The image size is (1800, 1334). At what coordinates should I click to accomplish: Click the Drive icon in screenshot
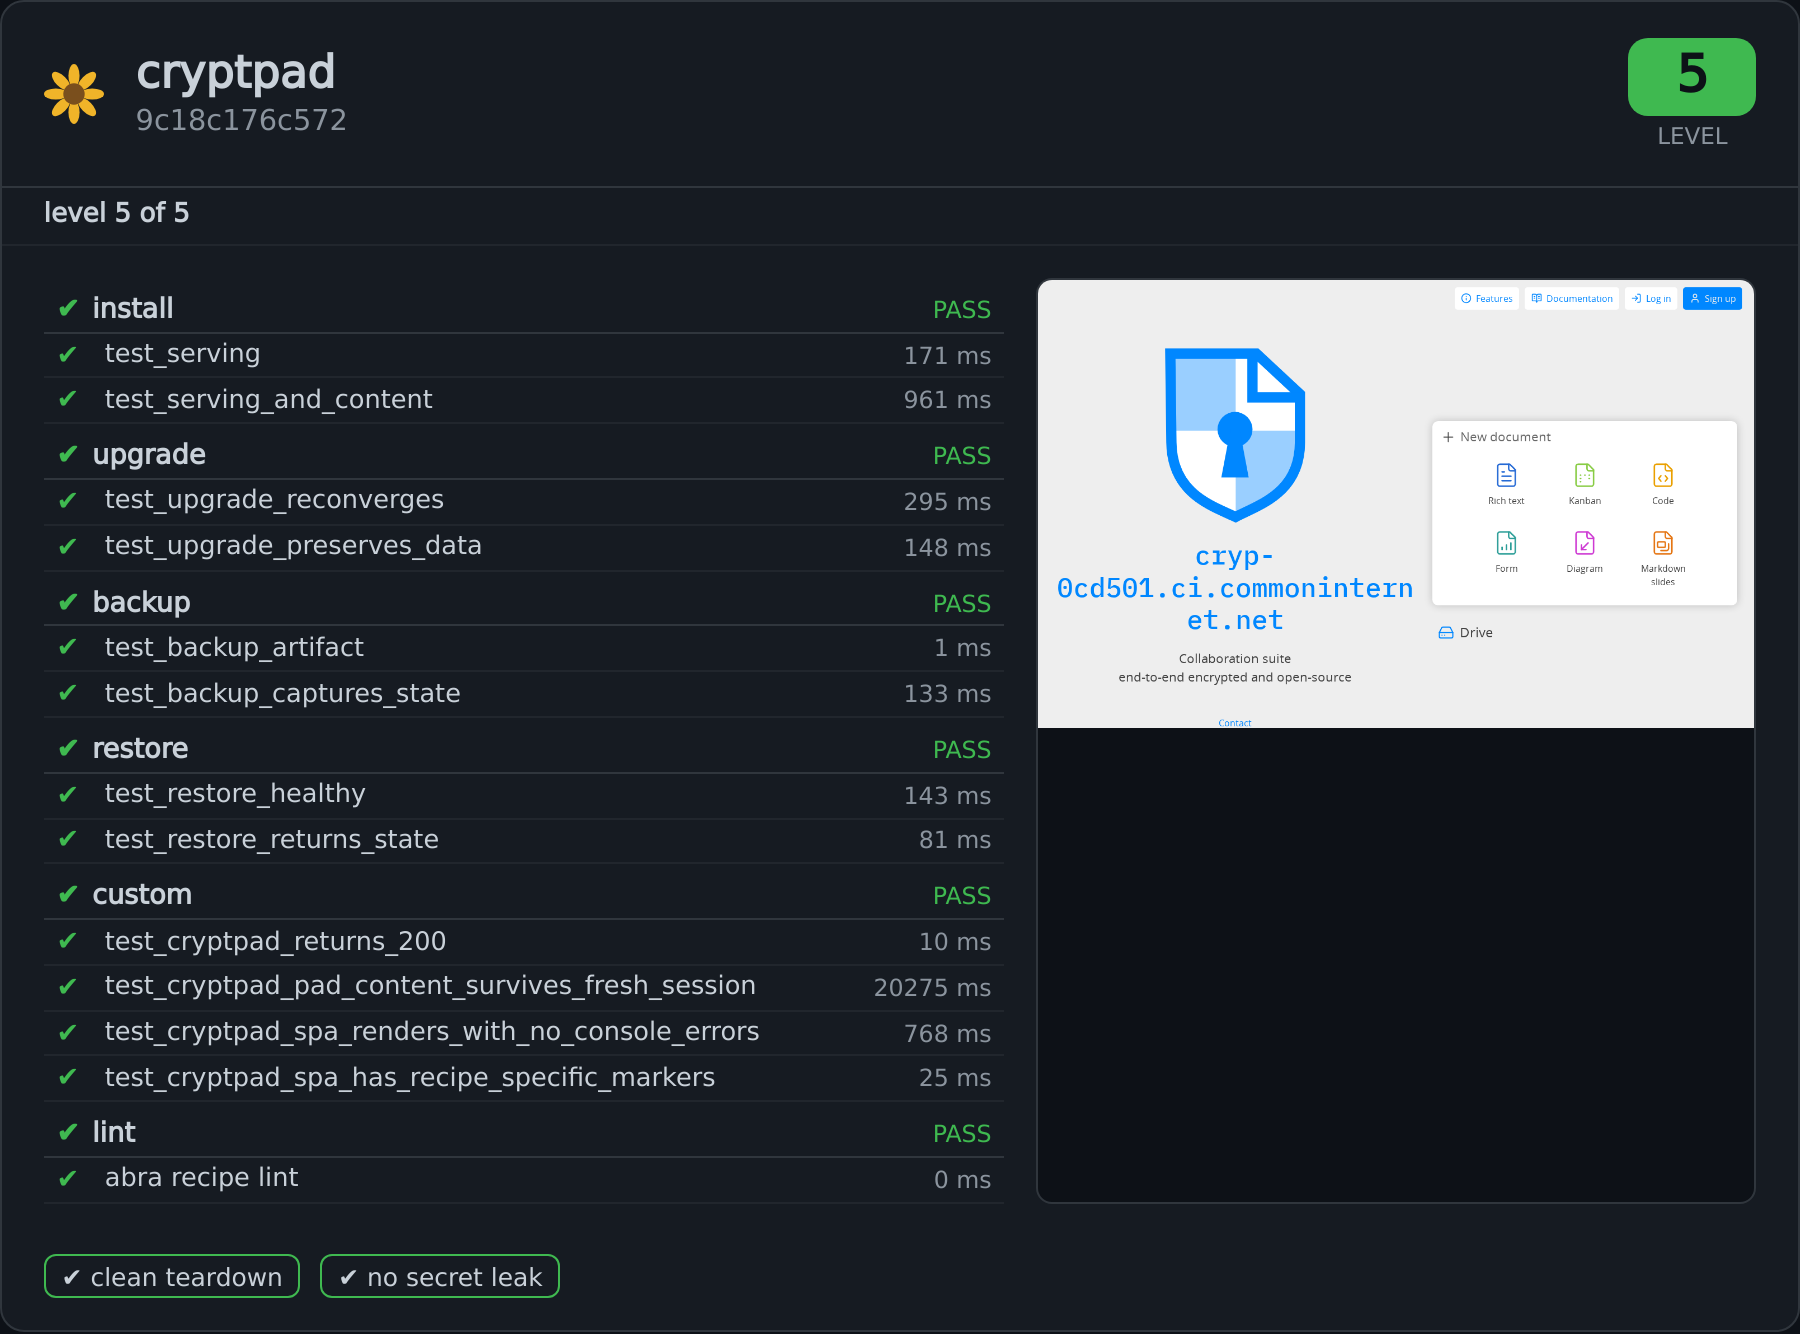(x=1446, y=632)
